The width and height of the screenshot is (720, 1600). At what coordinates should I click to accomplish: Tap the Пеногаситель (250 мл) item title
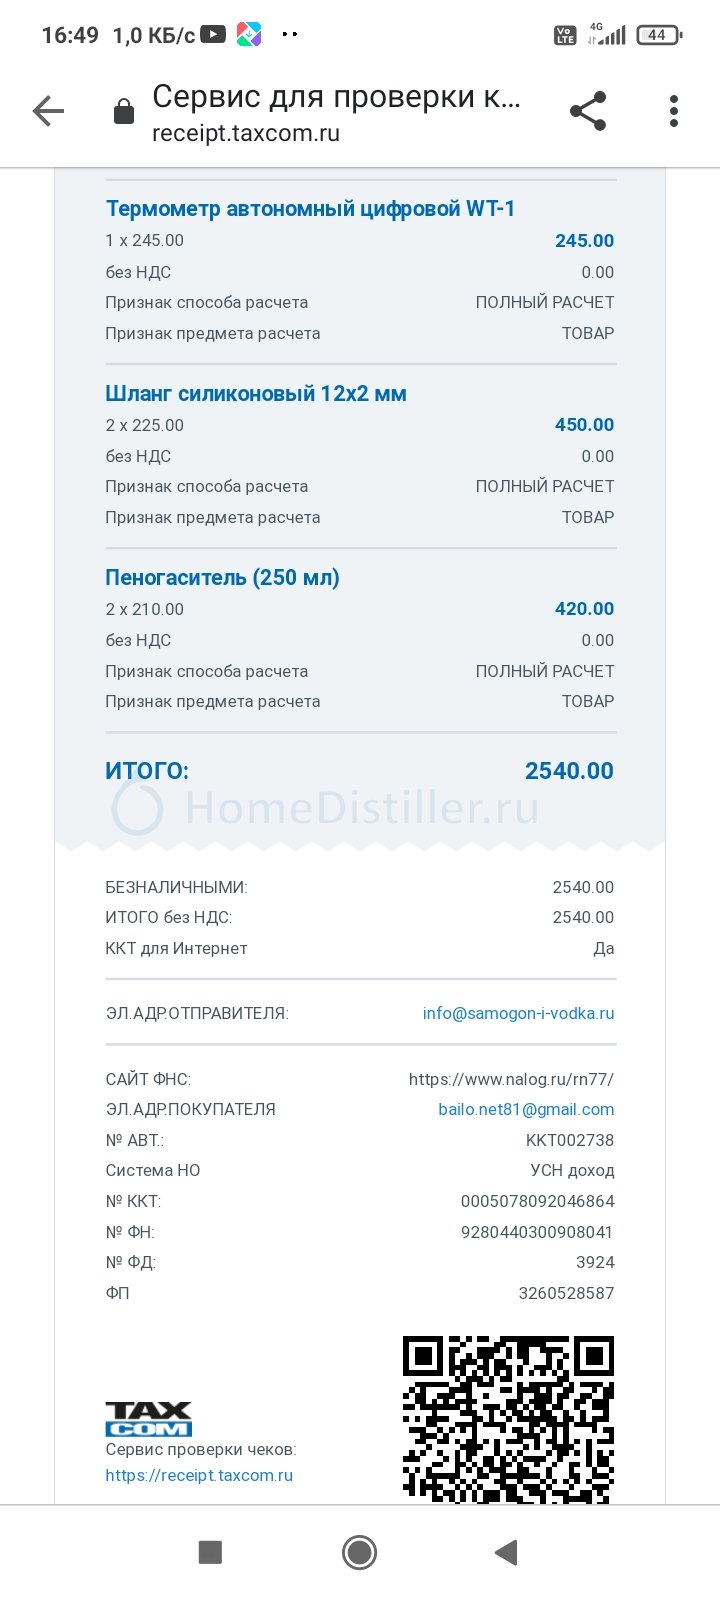point(222,577)
